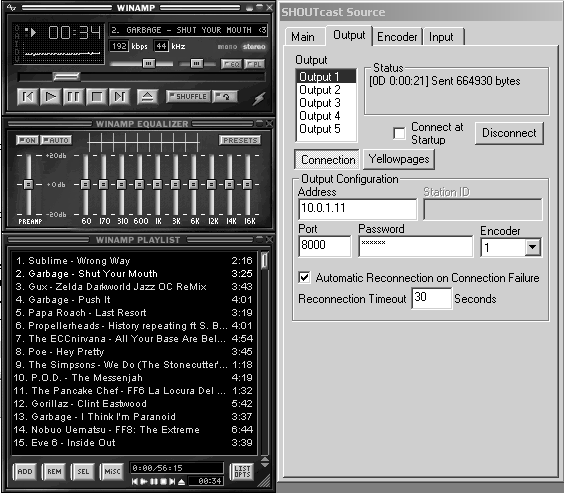Click the playlist mini eject button
The width and height of the screenshot is (564, 493).
coord(182,481)
